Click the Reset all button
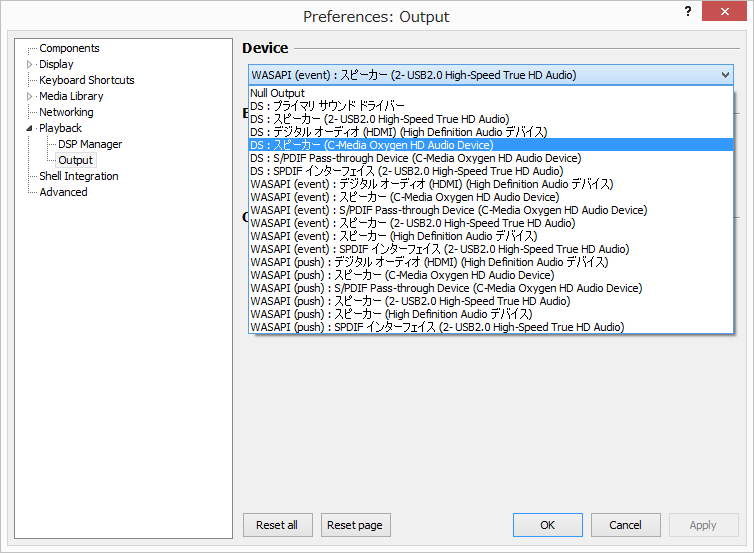The height and width of the screenshot is (553, 754). click(277, 525)
